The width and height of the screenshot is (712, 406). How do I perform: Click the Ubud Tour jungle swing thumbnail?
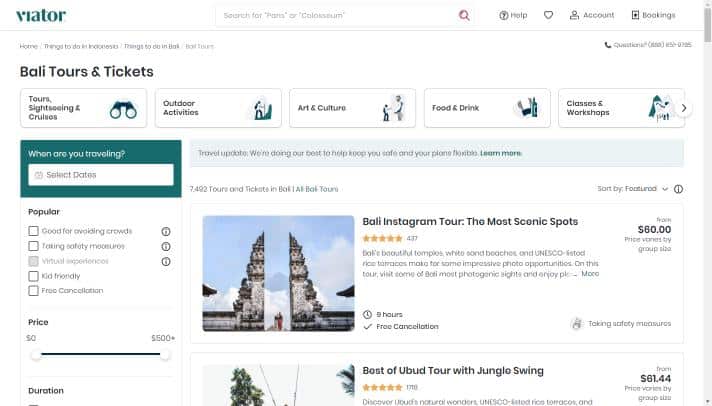coord(278,385)
